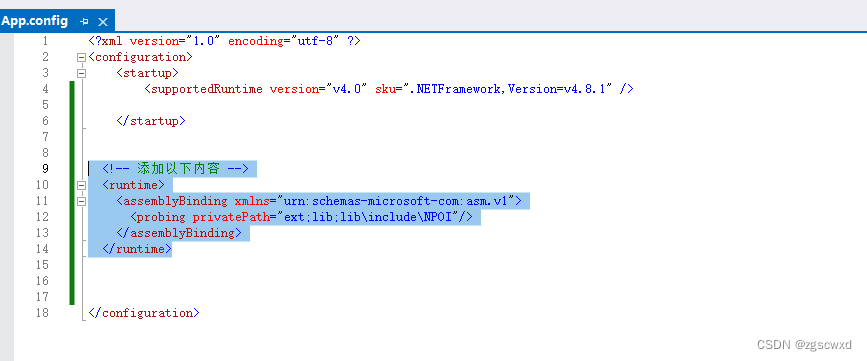This screenshot has height=361, width=867.
Task: Click the closing runtime tag
Action: [x=137, y=249]
